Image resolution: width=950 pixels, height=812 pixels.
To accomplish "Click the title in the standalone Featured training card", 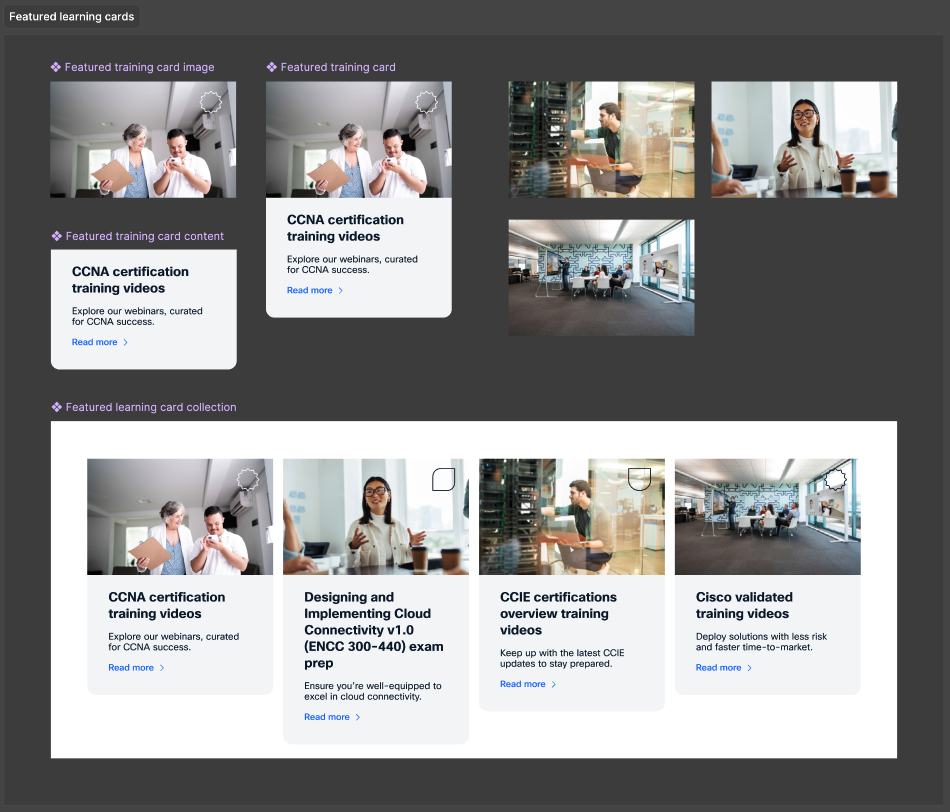I will point(345,228).
